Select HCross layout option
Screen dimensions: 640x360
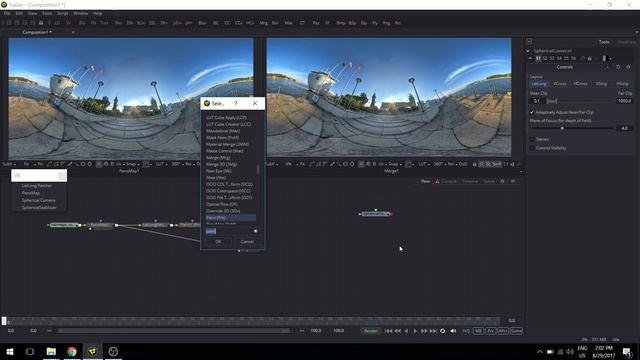pos(580,84)
